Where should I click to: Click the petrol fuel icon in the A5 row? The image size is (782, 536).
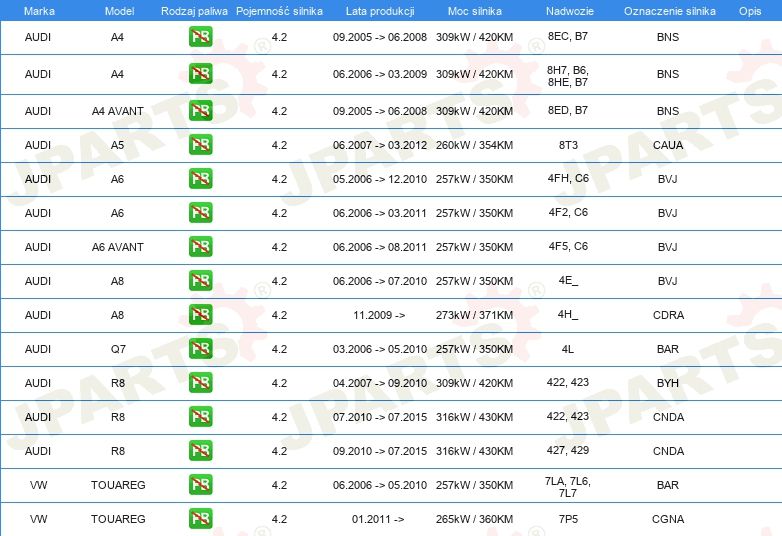(x=200, y=145)
